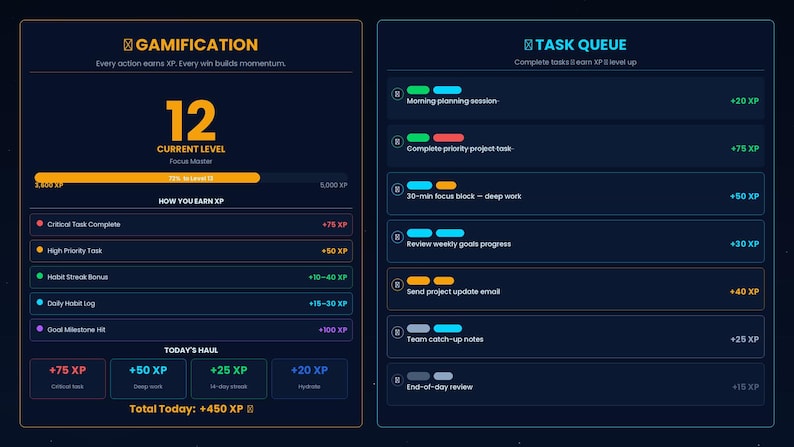Select the +75 XP Critical task haul card
This screenshot has height=447, width=794.
click(x=67, y=378)
